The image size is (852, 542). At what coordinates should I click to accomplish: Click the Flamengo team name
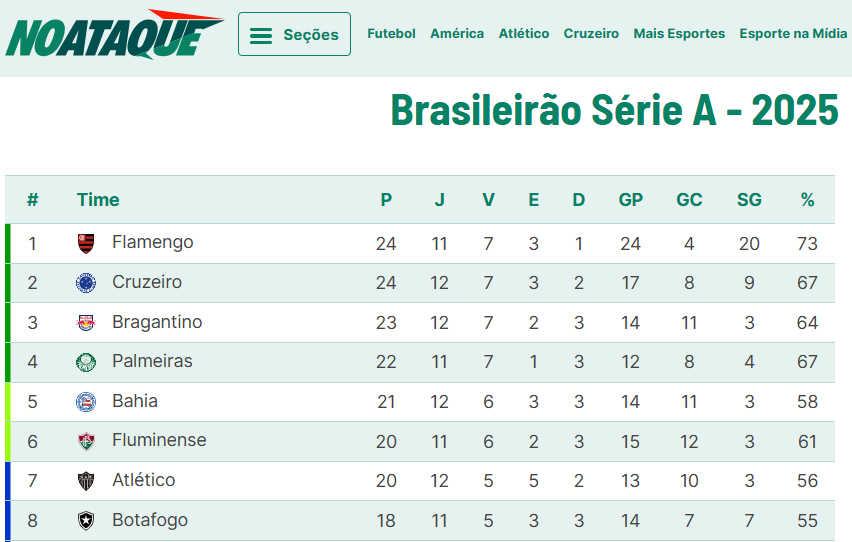point(152,243)
